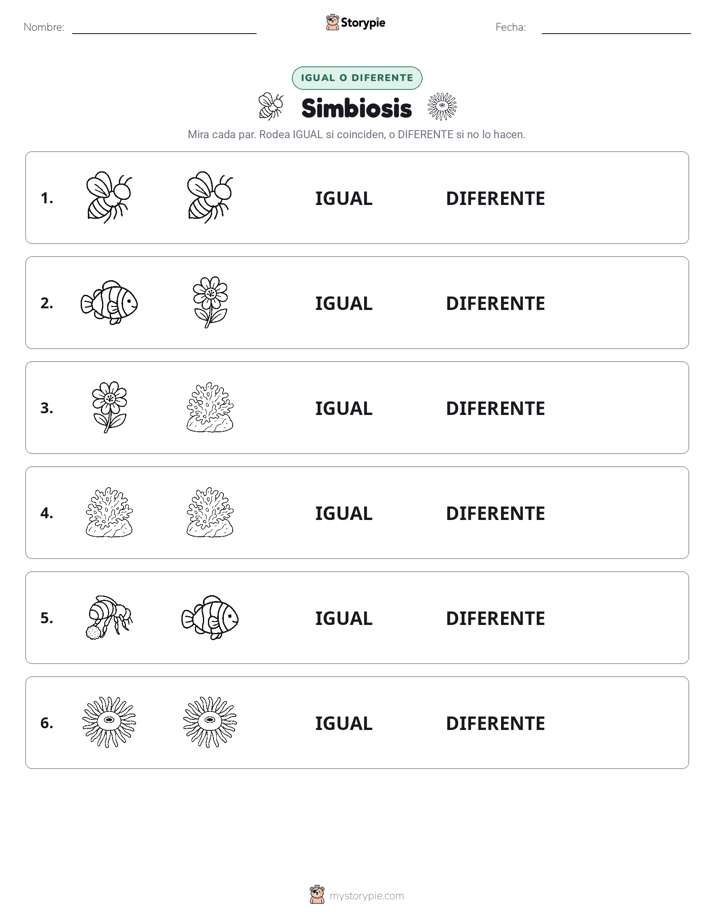This screenshot has width=714, height=924.
Task: Click the second sea anemone in row 6
Action: 210,722
